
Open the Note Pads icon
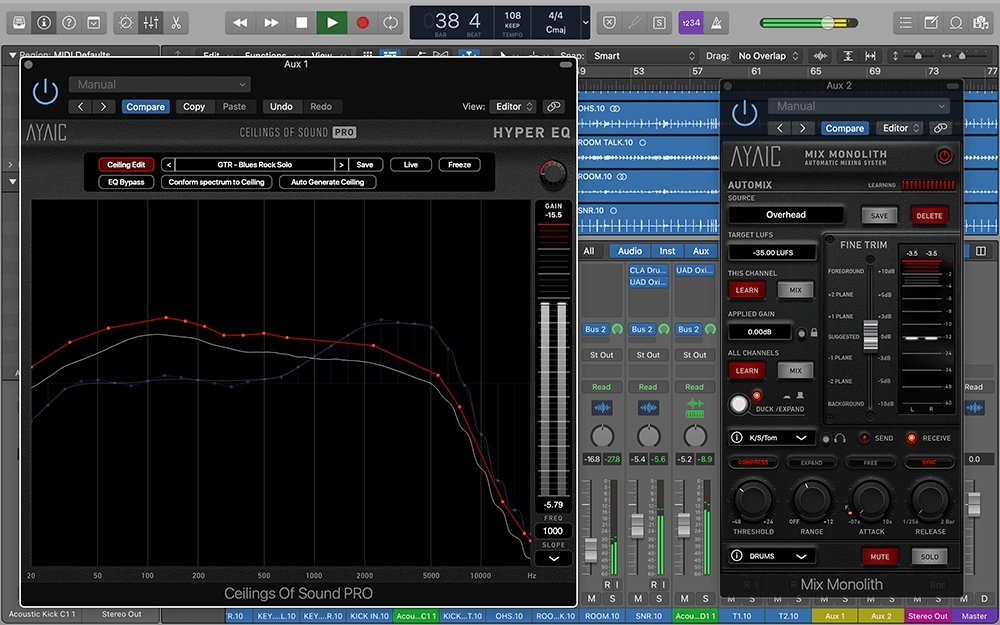point(931,23)
